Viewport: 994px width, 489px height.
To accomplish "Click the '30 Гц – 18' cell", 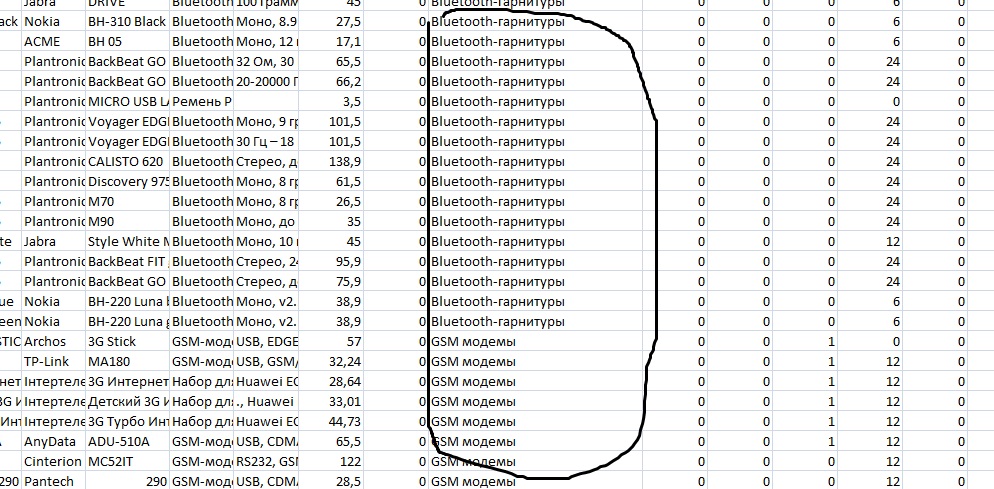I will coord(266,141).
